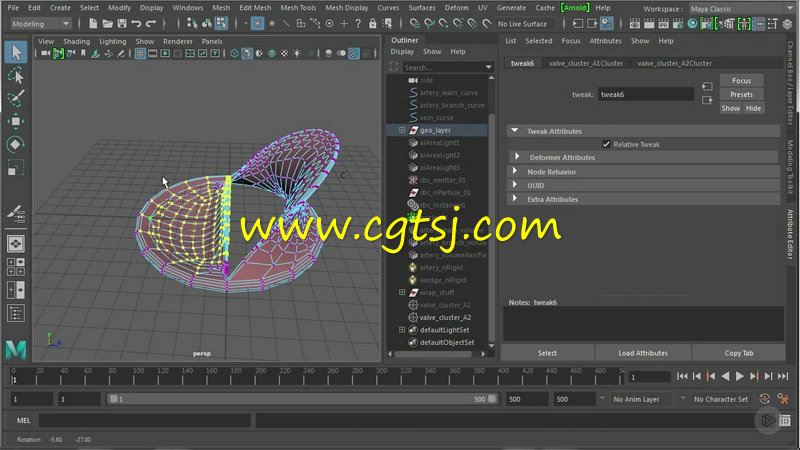Click the single pane layout icon
This screenshot has height=450, width=800.
click(16, 244)
